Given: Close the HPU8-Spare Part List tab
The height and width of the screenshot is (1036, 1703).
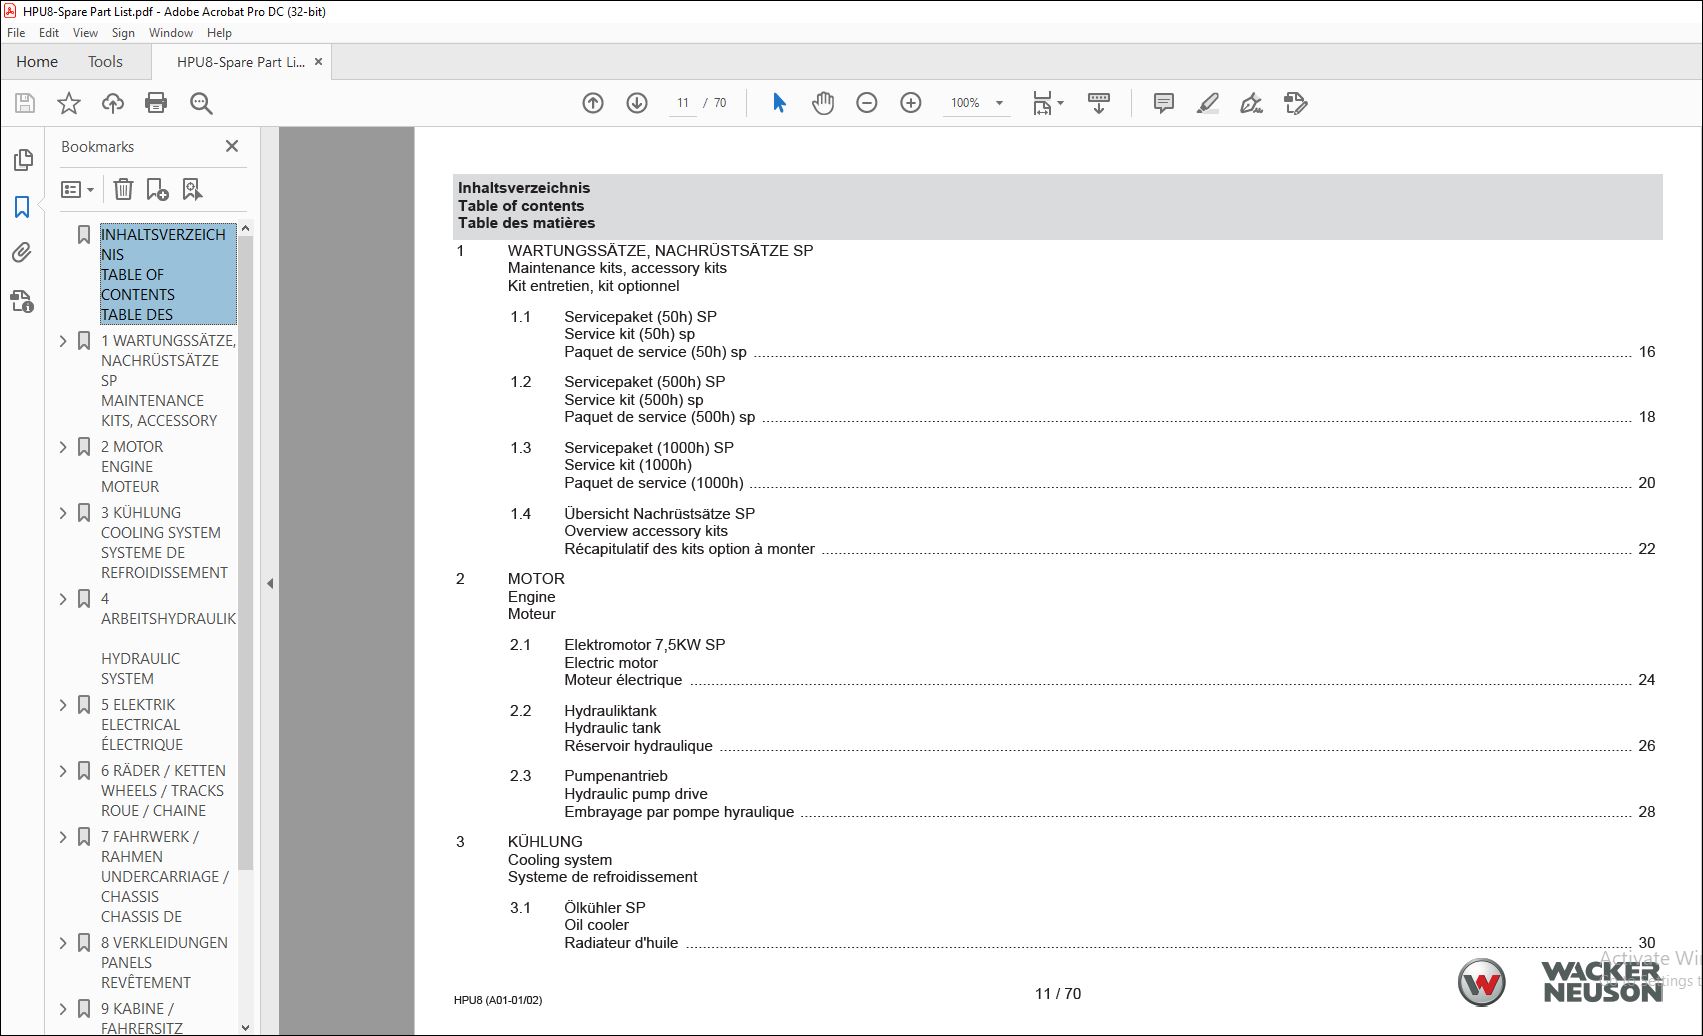Looking at the screenshot, I should 318,62.
